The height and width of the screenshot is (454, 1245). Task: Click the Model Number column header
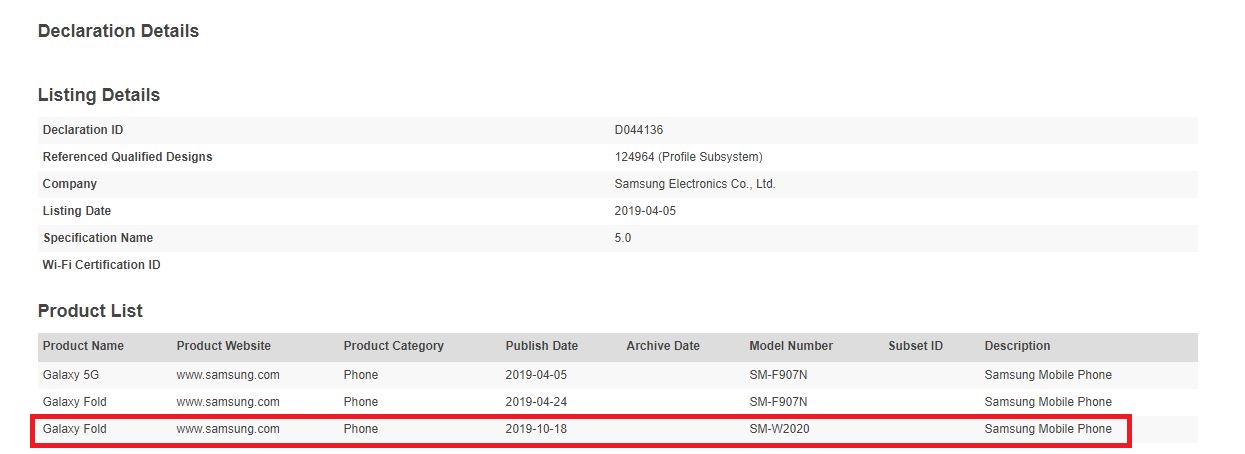790,346
